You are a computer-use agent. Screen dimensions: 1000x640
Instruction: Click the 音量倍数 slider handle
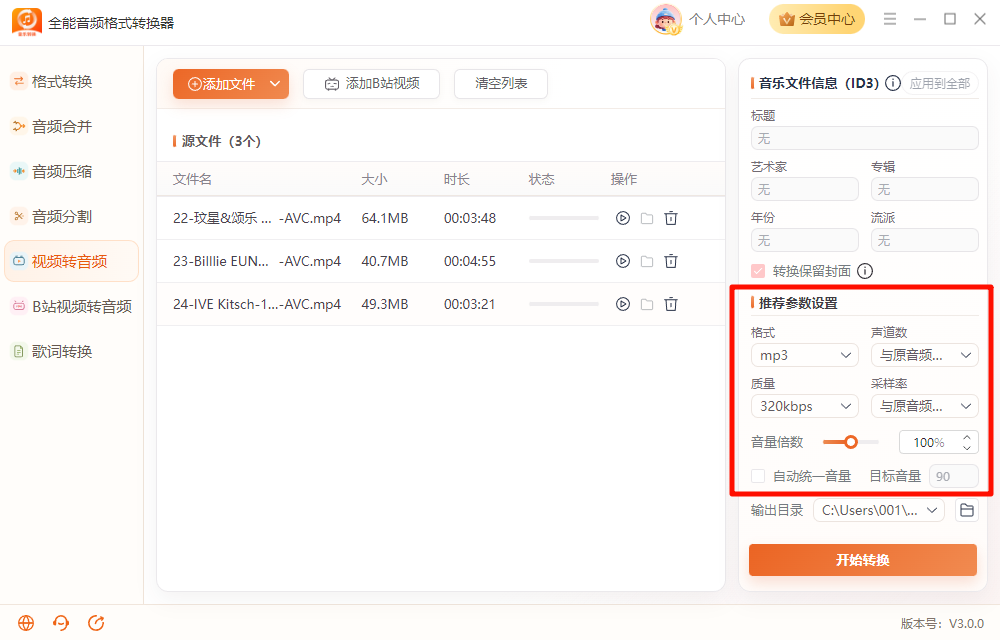click(x=851, y=442)
